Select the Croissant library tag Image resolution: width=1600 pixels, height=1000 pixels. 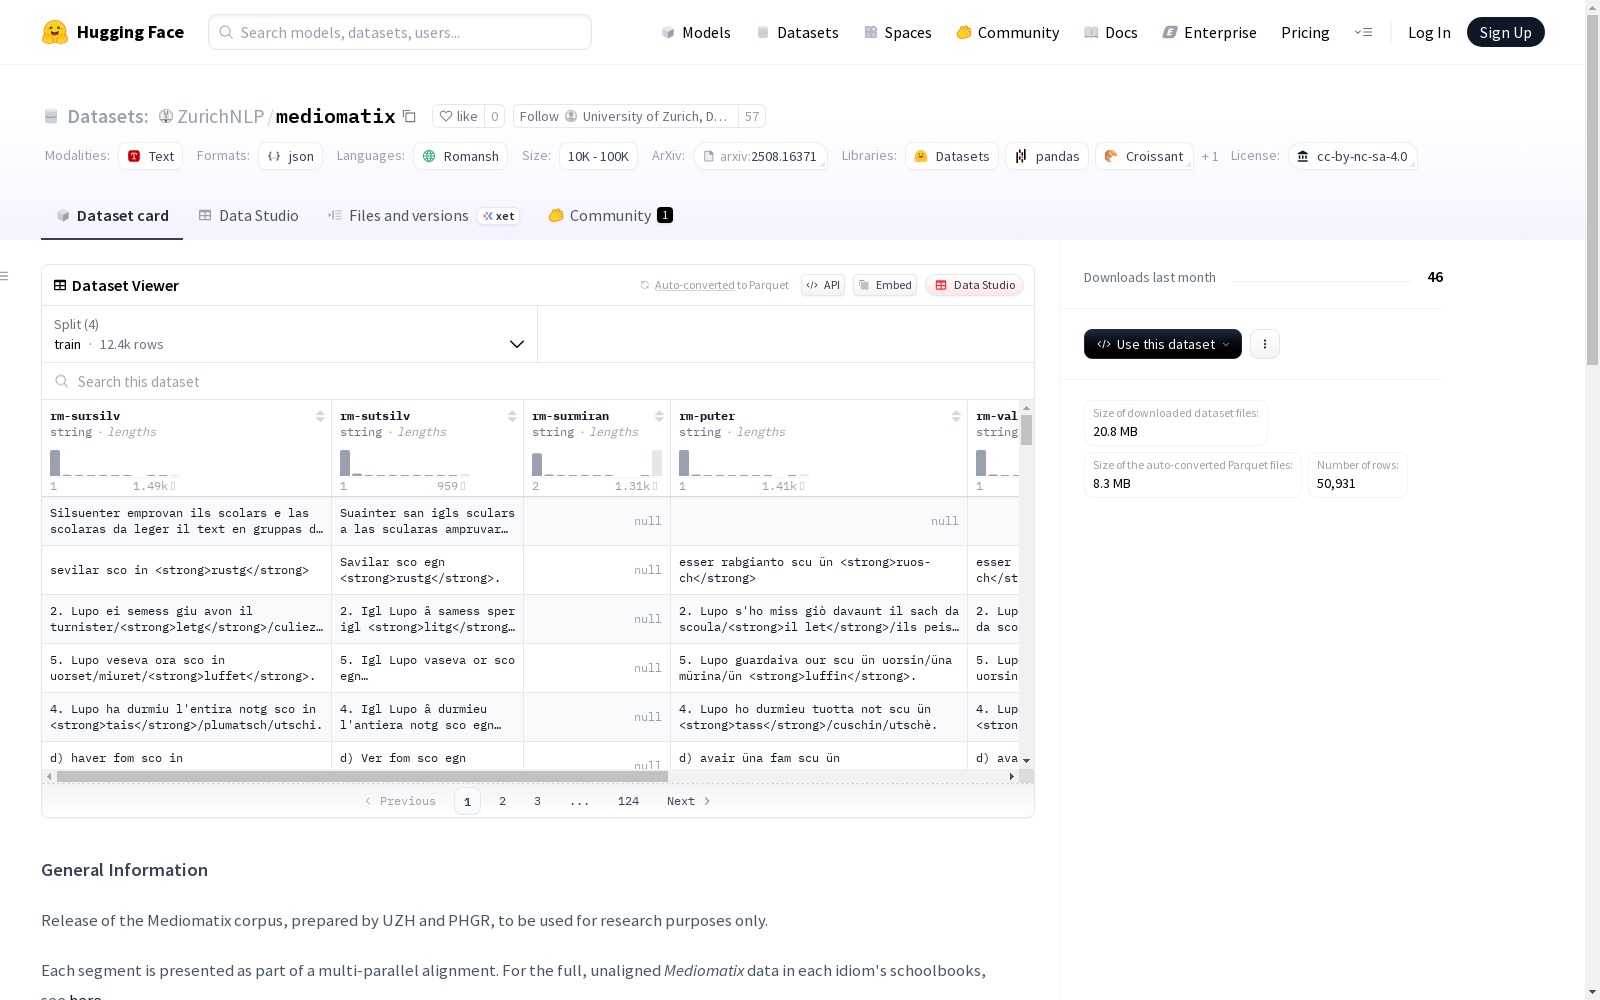click(x=1144, y=156)
